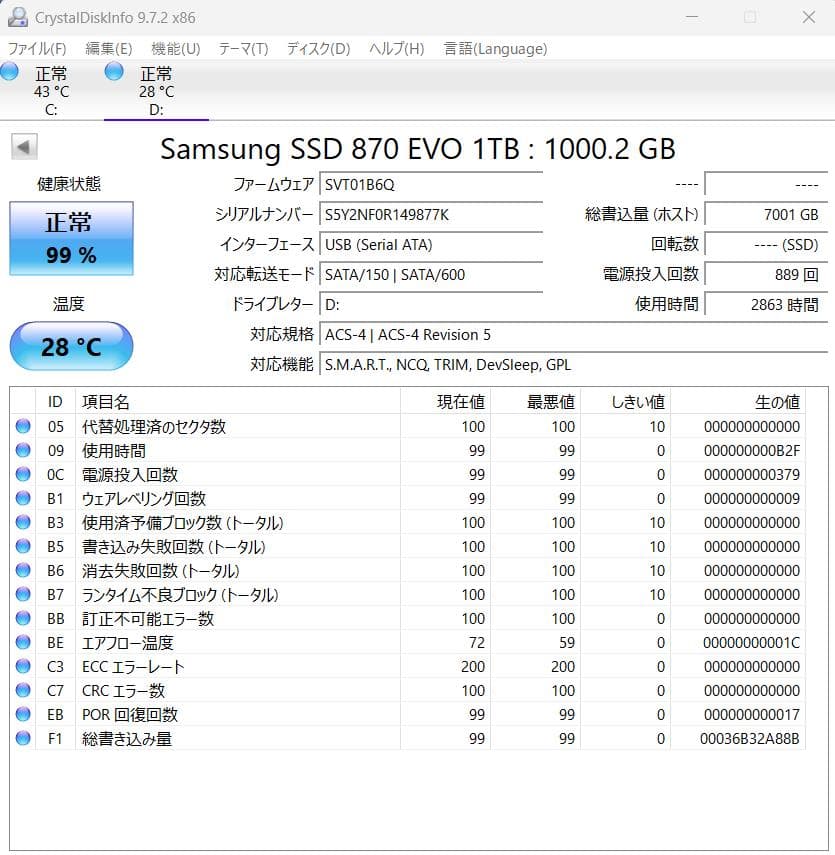This screenshot has width=835, height=855.
Task: Click the 28°C temperature gauge
Action: (70, 345)
